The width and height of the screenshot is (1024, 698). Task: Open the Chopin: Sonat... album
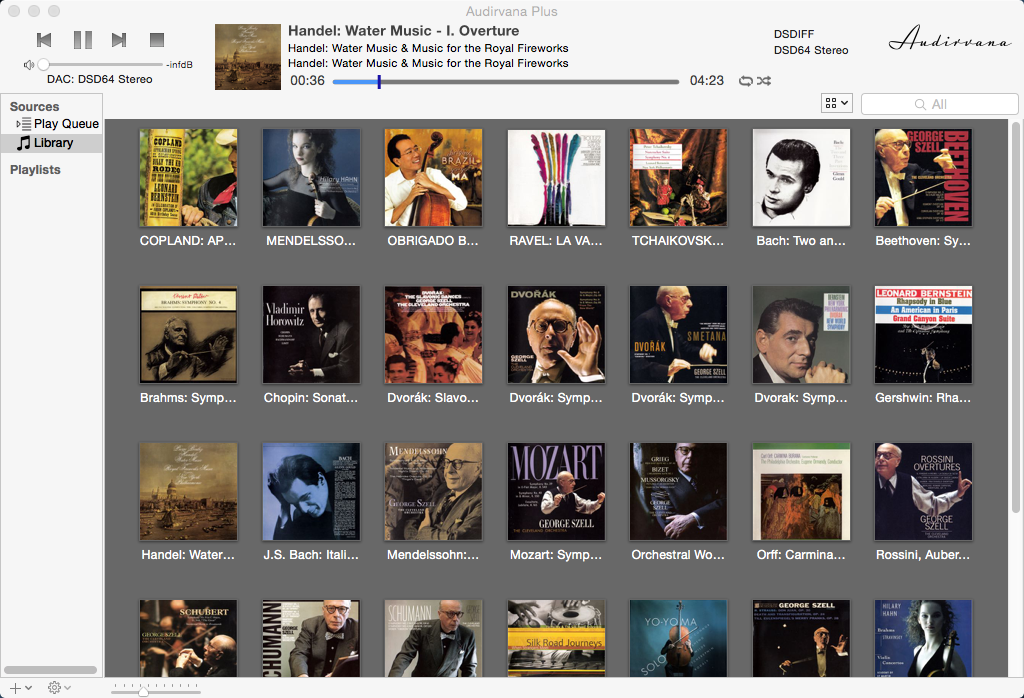tap(311, 334)
